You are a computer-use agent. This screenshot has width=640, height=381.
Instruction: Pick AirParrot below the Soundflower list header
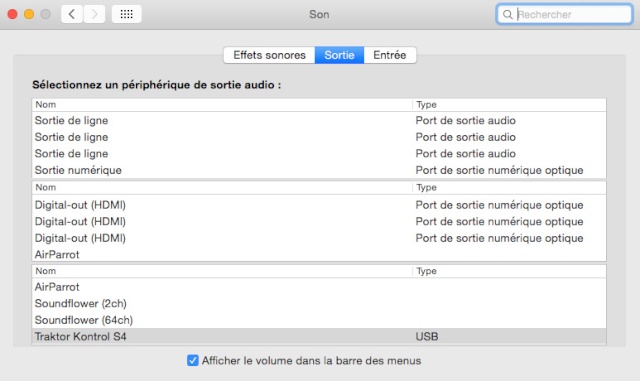click(319, 287)
